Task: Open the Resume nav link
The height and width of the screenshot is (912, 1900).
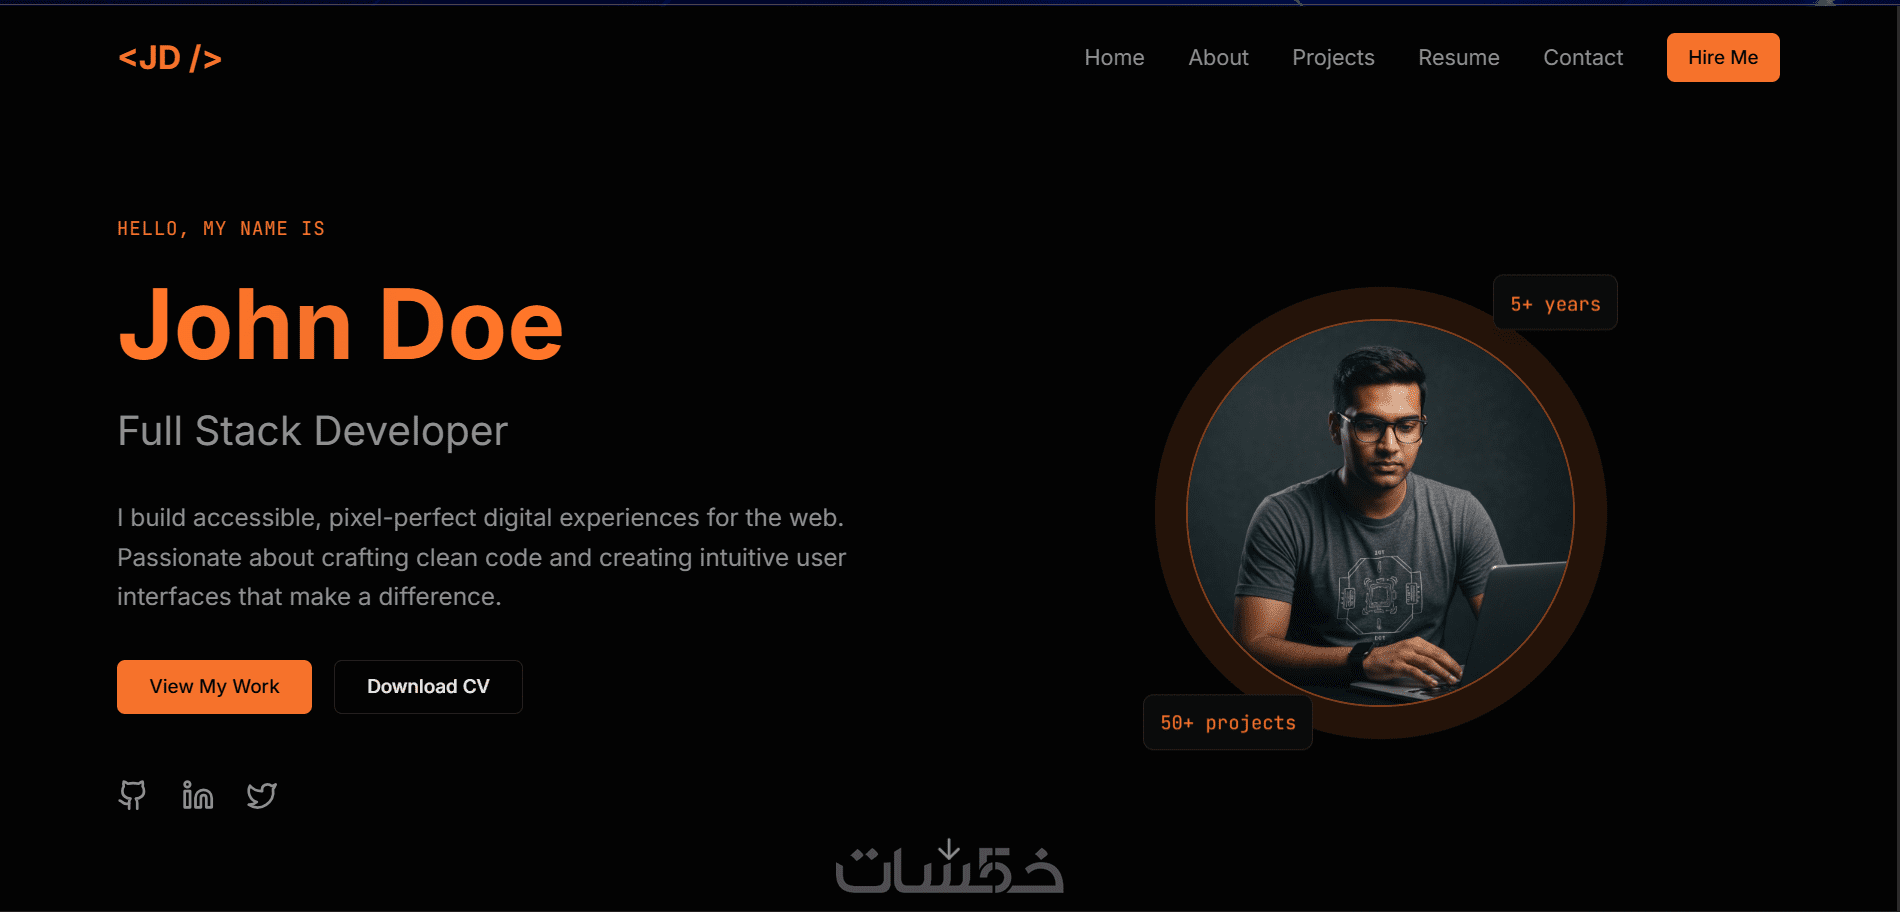Action: click(x=1459, y=58)
